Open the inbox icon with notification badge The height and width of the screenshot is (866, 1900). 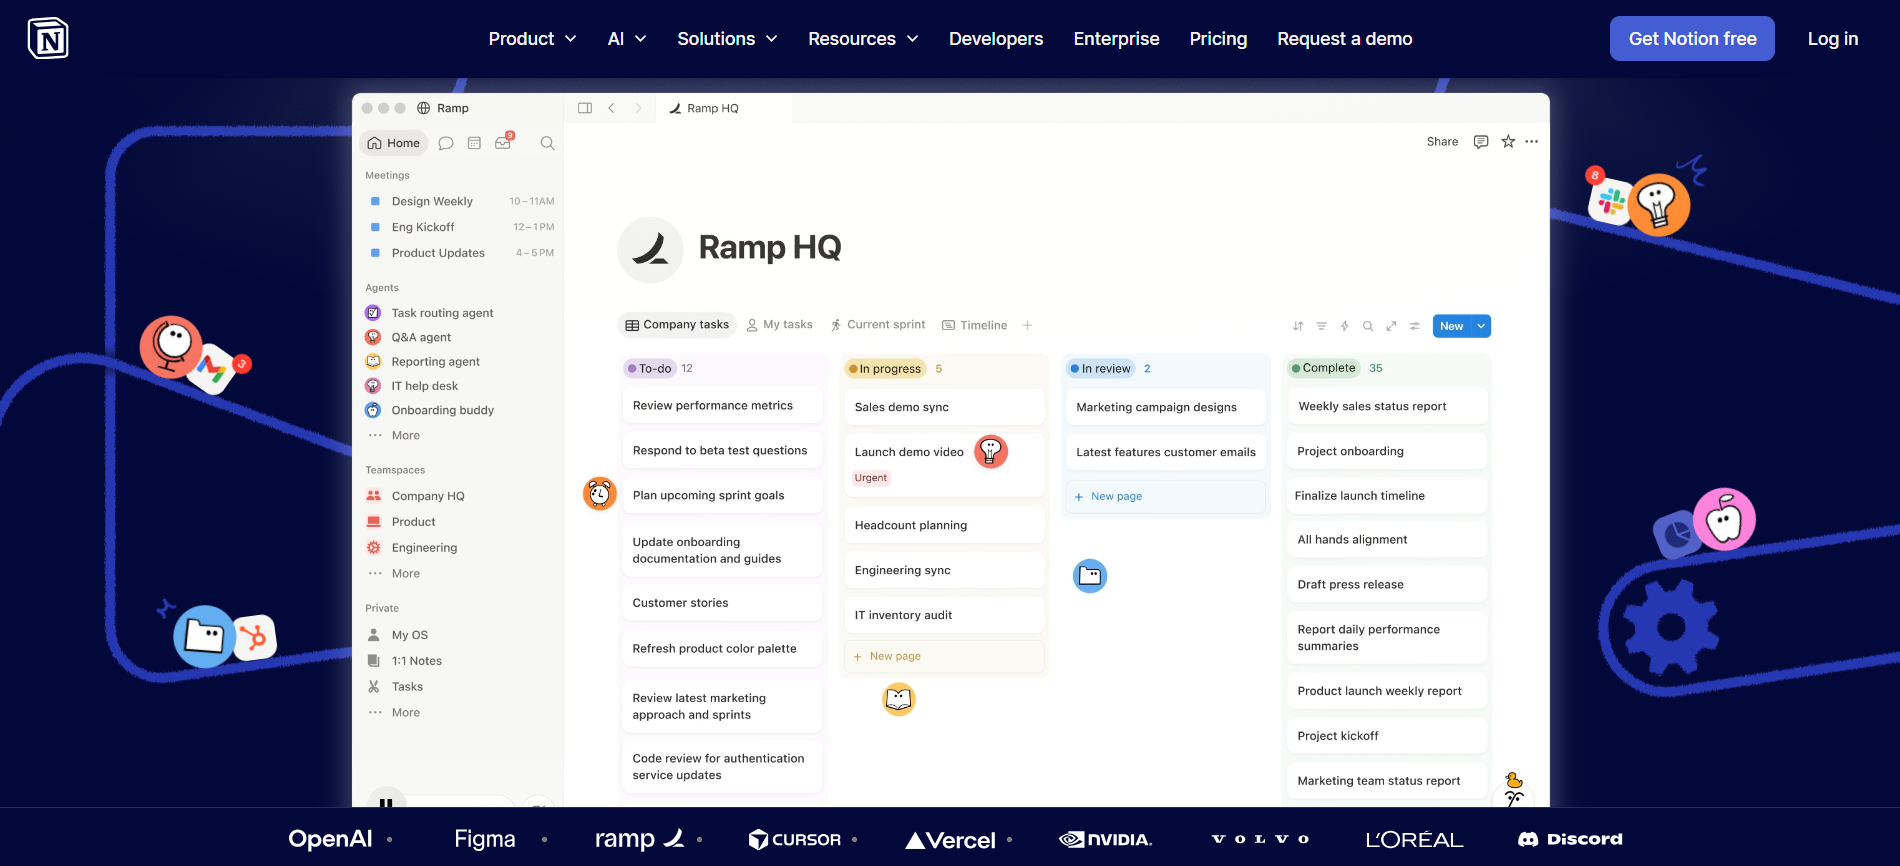(503, 142)
